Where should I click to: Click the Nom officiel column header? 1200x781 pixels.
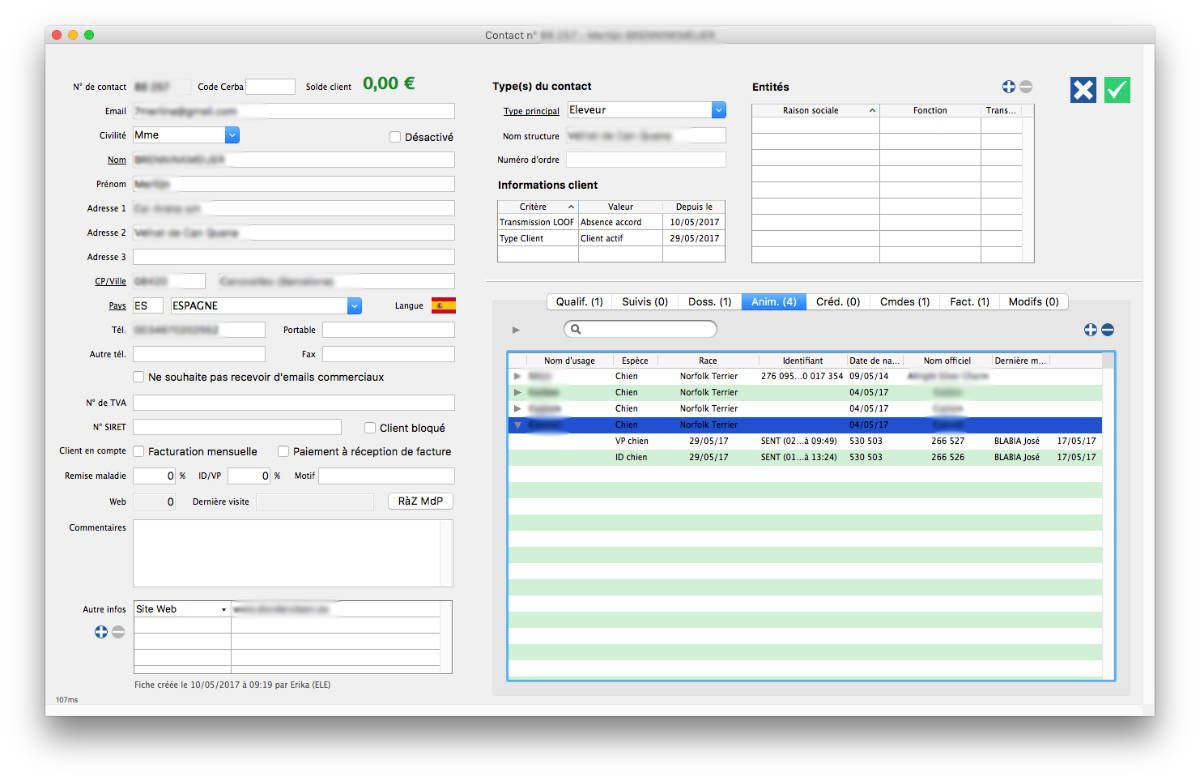coord(947,360)
